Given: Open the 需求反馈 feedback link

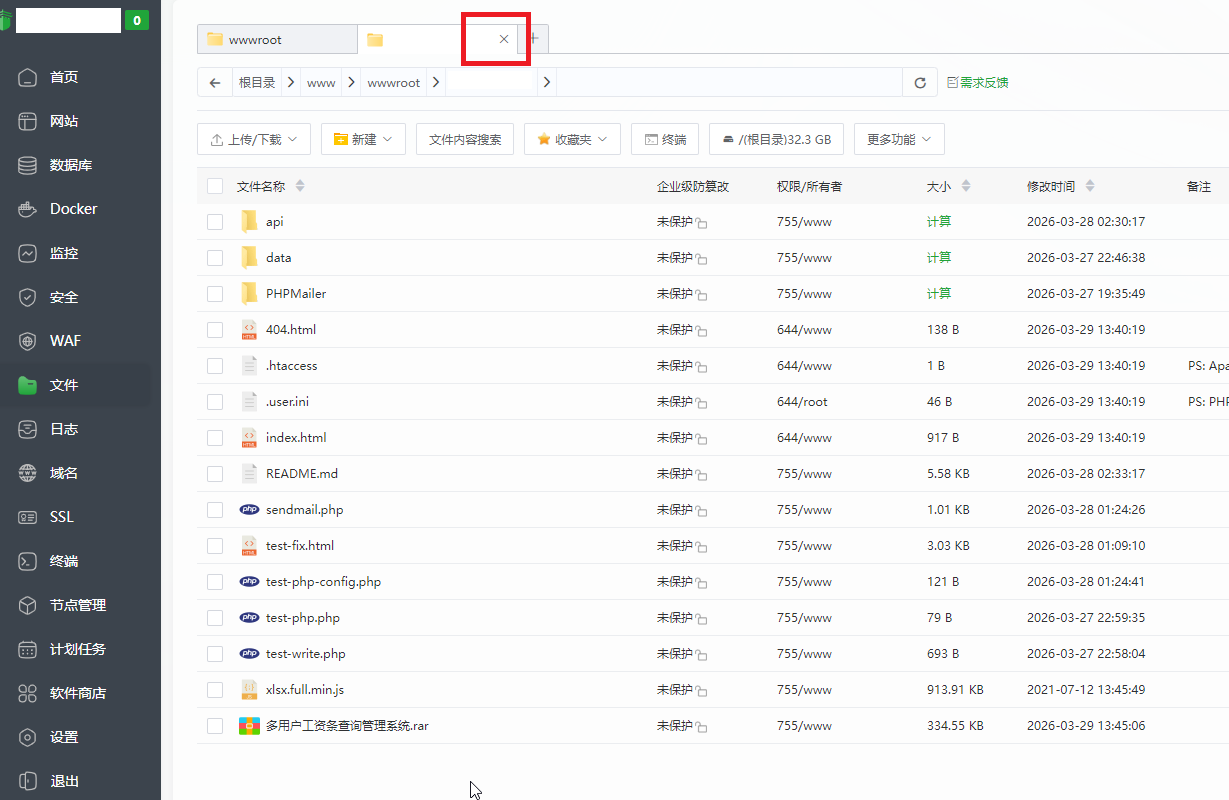Looking at the screenshot, I should (977, 84).
